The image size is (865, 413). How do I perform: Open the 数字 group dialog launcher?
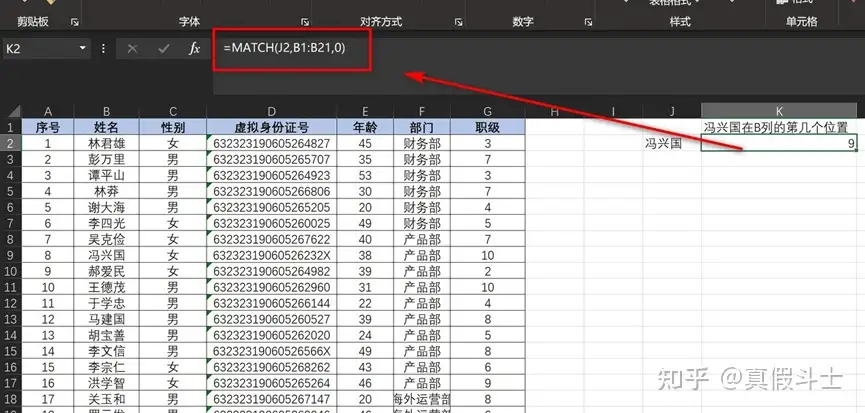coord(586,21)
